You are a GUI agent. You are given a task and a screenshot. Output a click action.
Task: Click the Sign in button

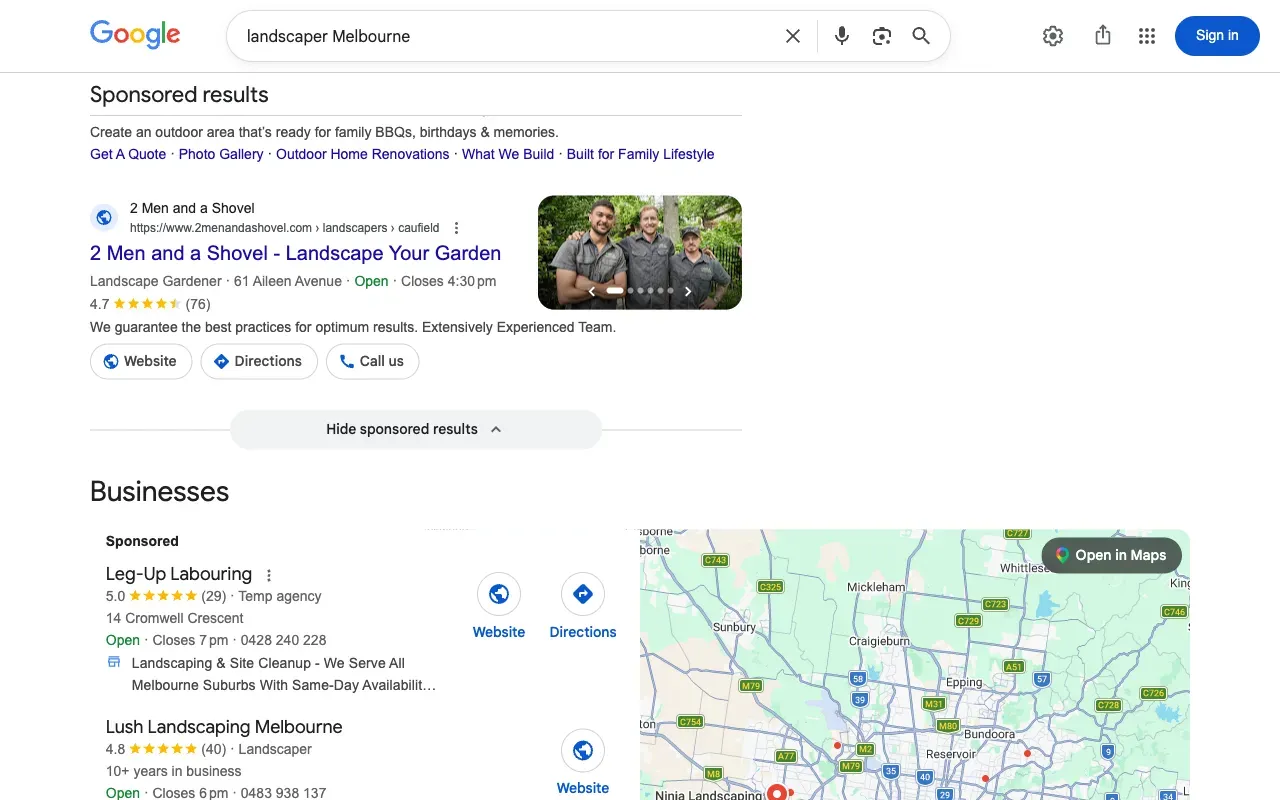(1217, 36)
